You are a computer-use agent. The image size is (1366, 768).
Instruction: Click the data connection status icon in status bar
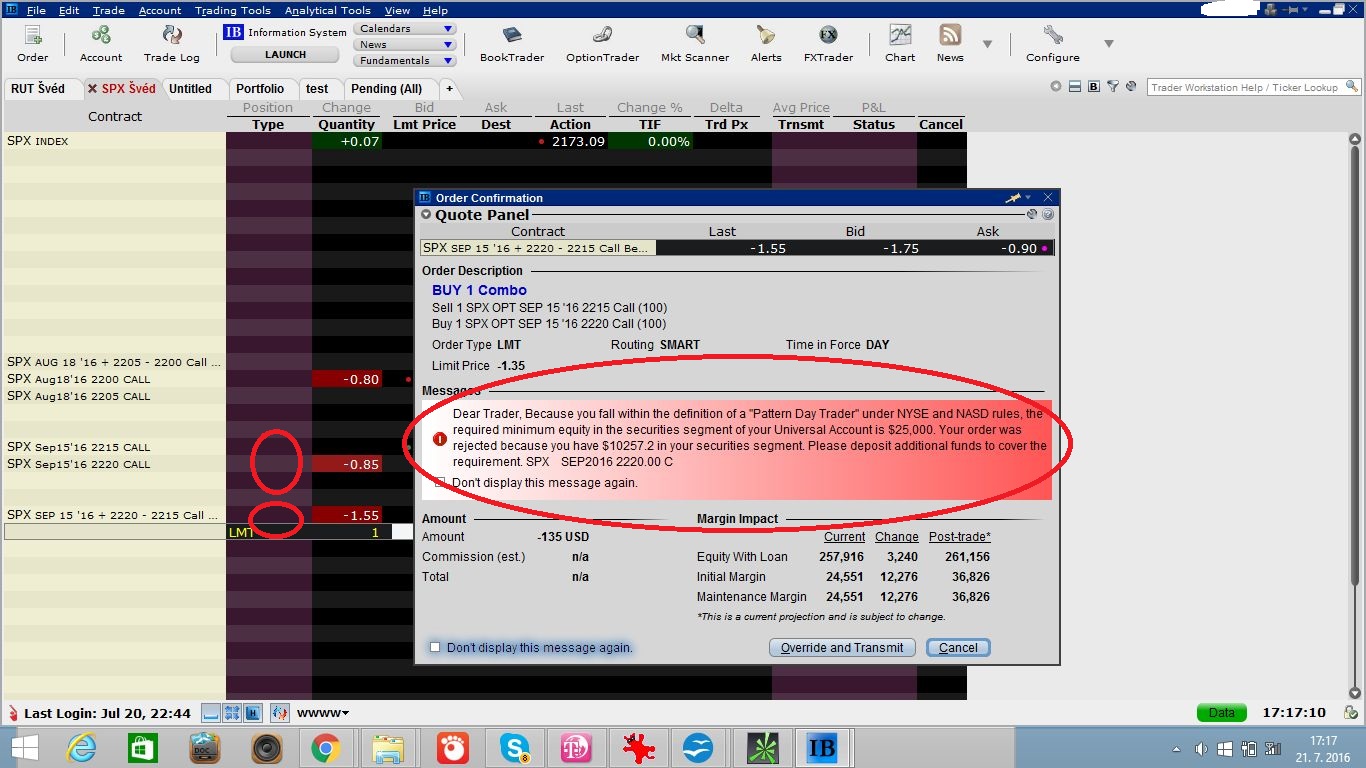[1350, 713]
